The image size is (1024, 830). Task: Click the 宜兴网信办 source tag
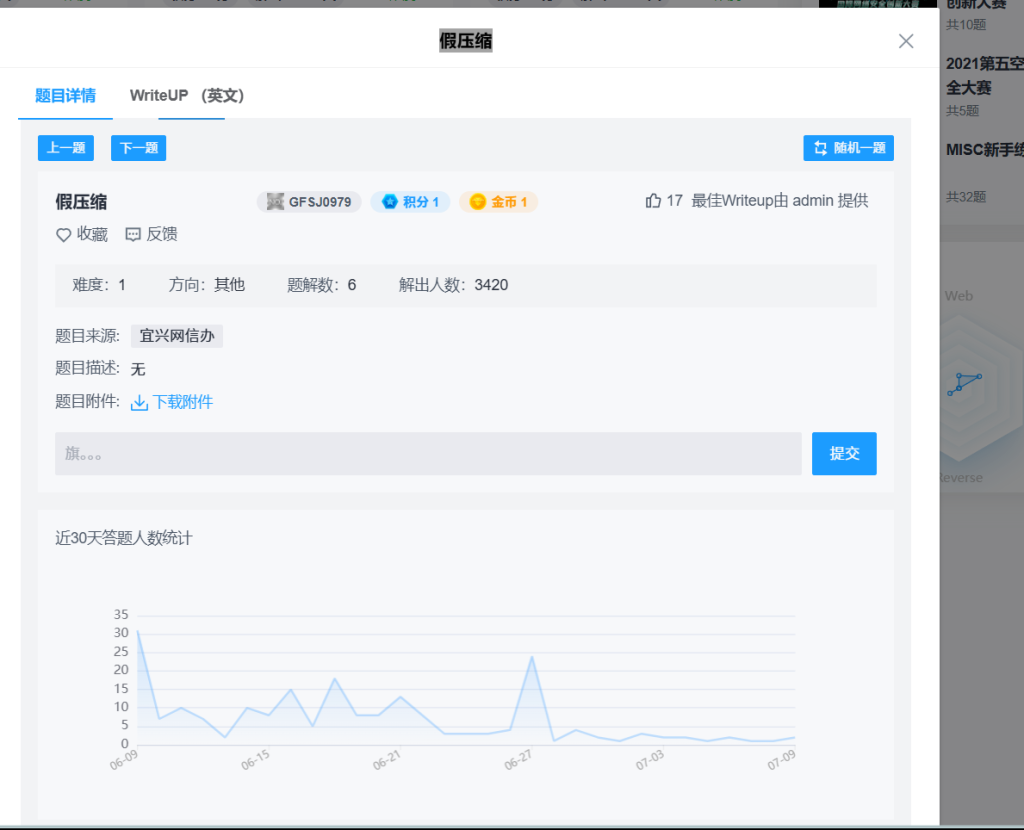177,336
